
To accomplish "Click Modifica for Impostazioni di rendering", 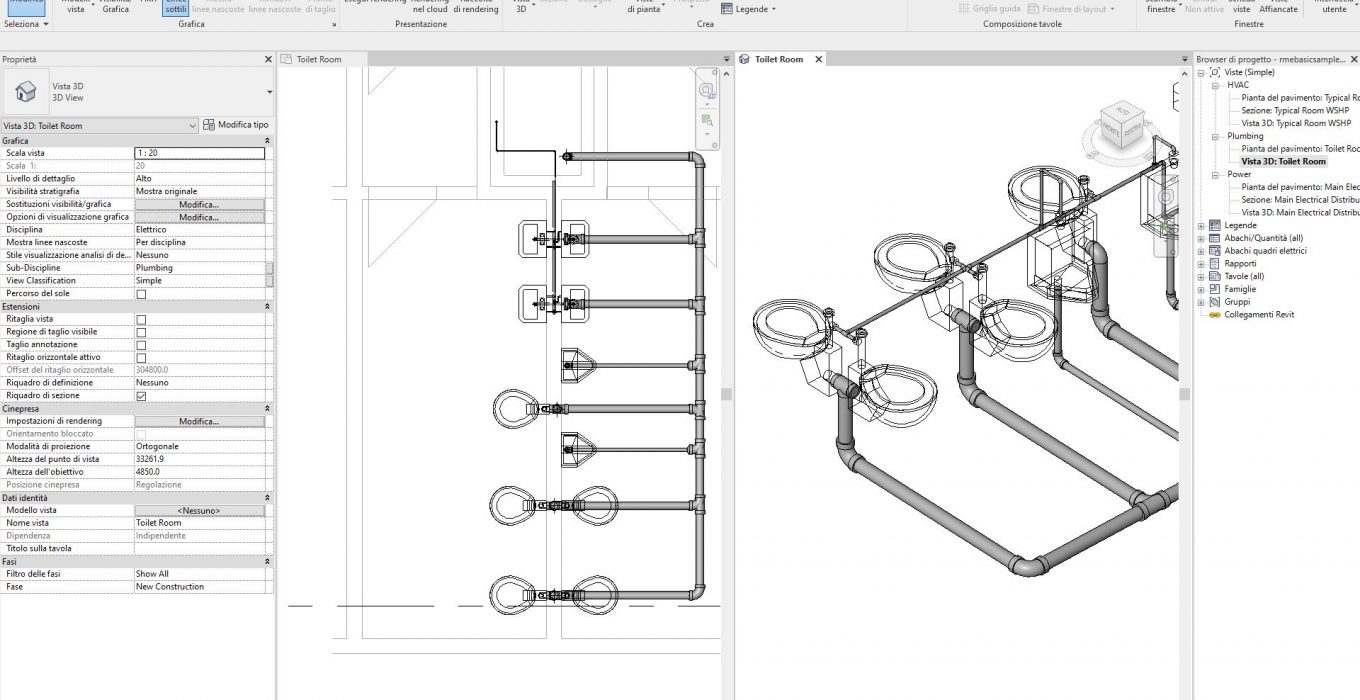I will (x=199, y=421).
